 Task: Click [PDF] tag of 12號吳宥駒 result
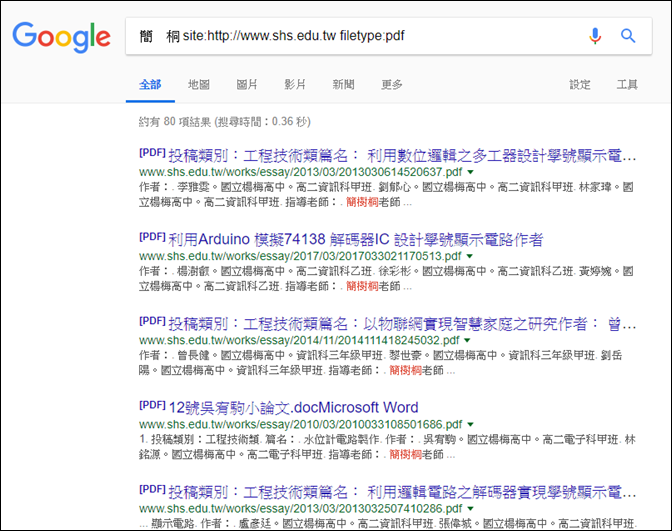152,405
